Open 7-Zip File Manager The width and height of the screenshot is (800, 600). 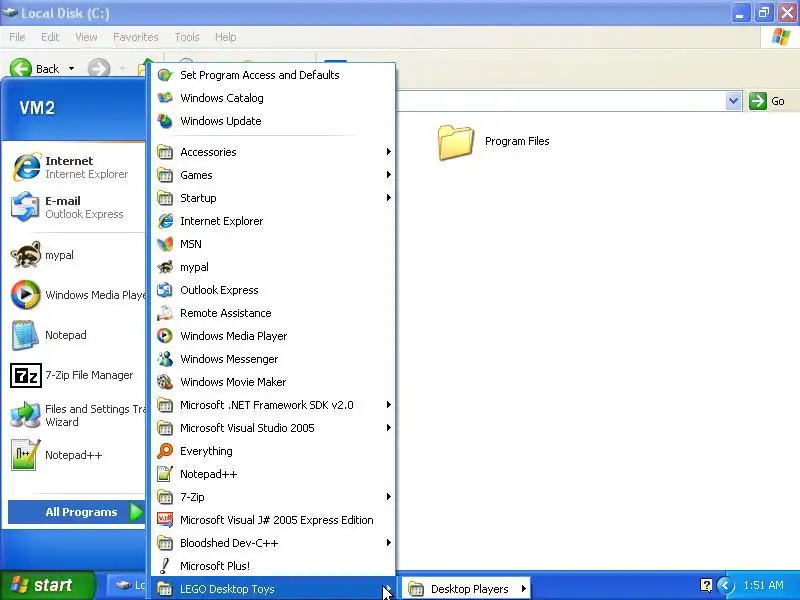click(x=76, y=375)
